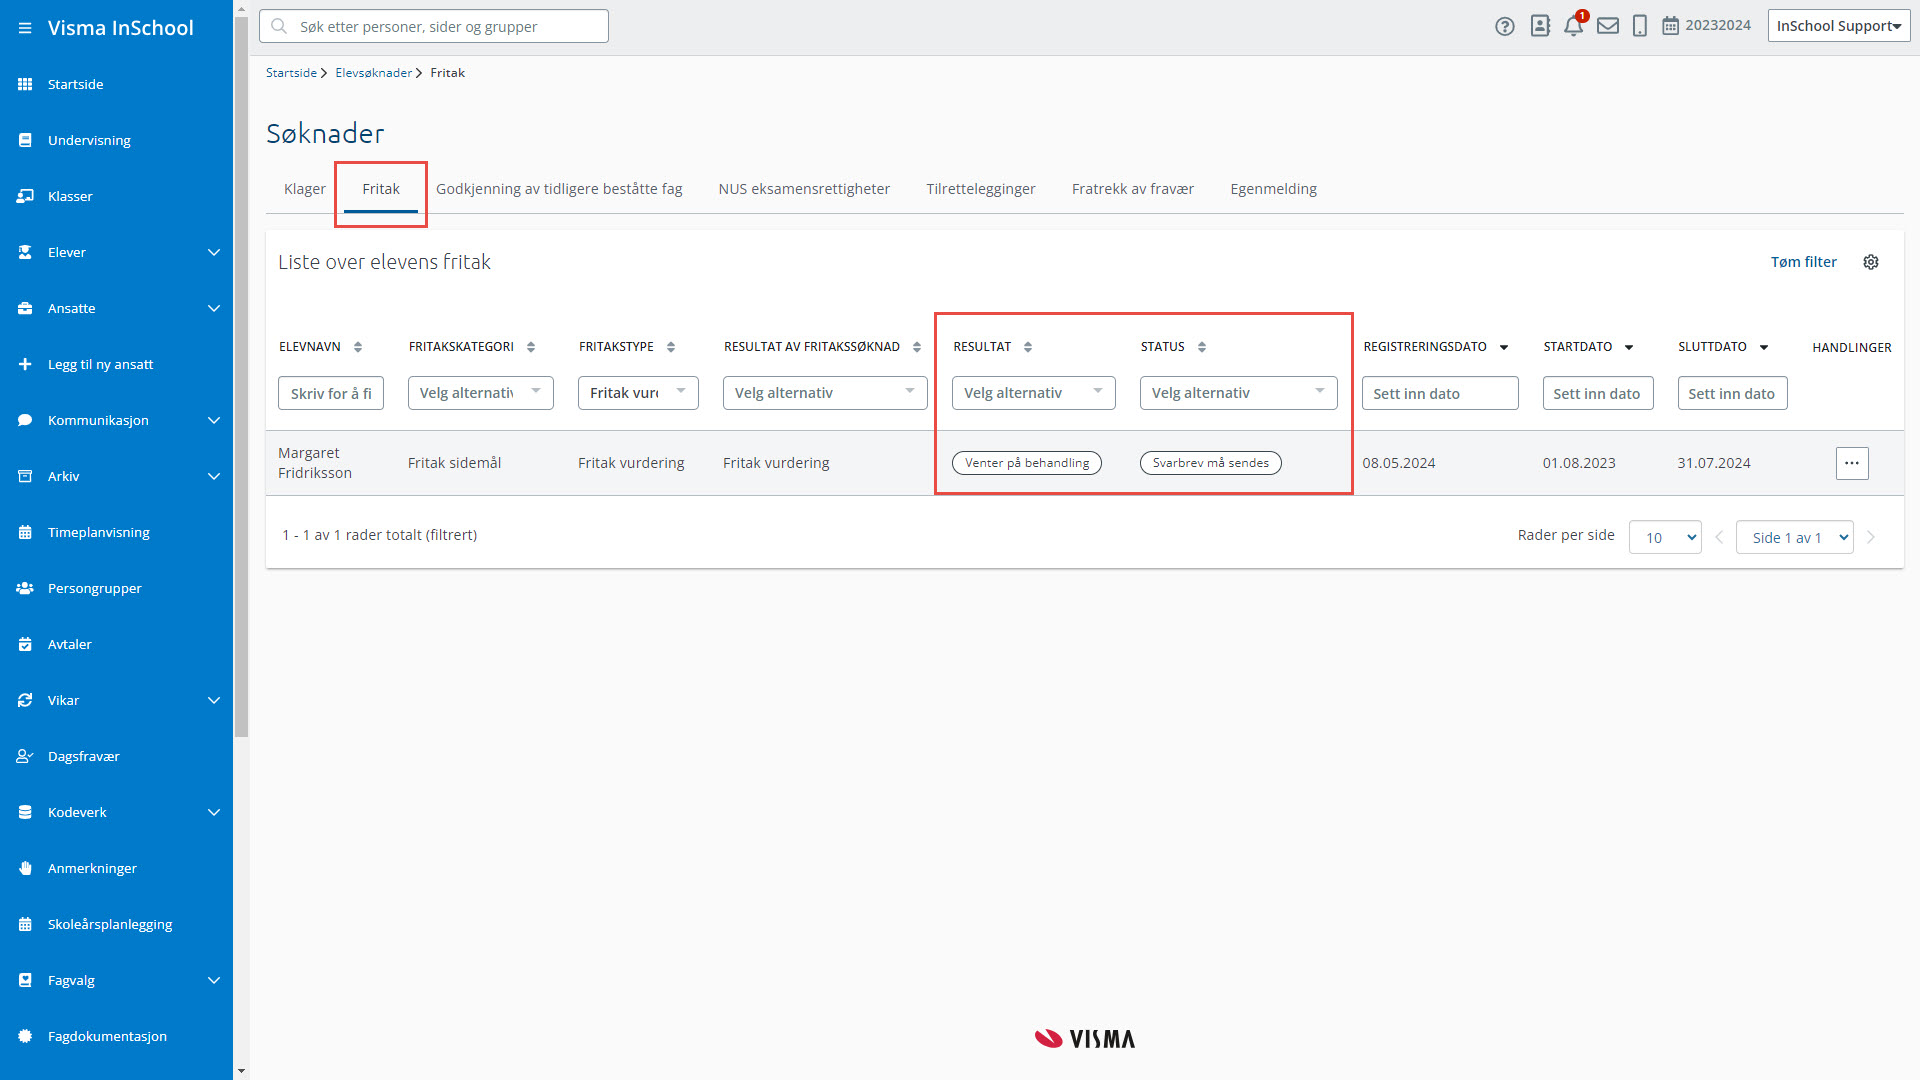The image size is (1920, 1080).
Task: Sort by Fritakskategori column arrows
Action: (x=531, y=347)
